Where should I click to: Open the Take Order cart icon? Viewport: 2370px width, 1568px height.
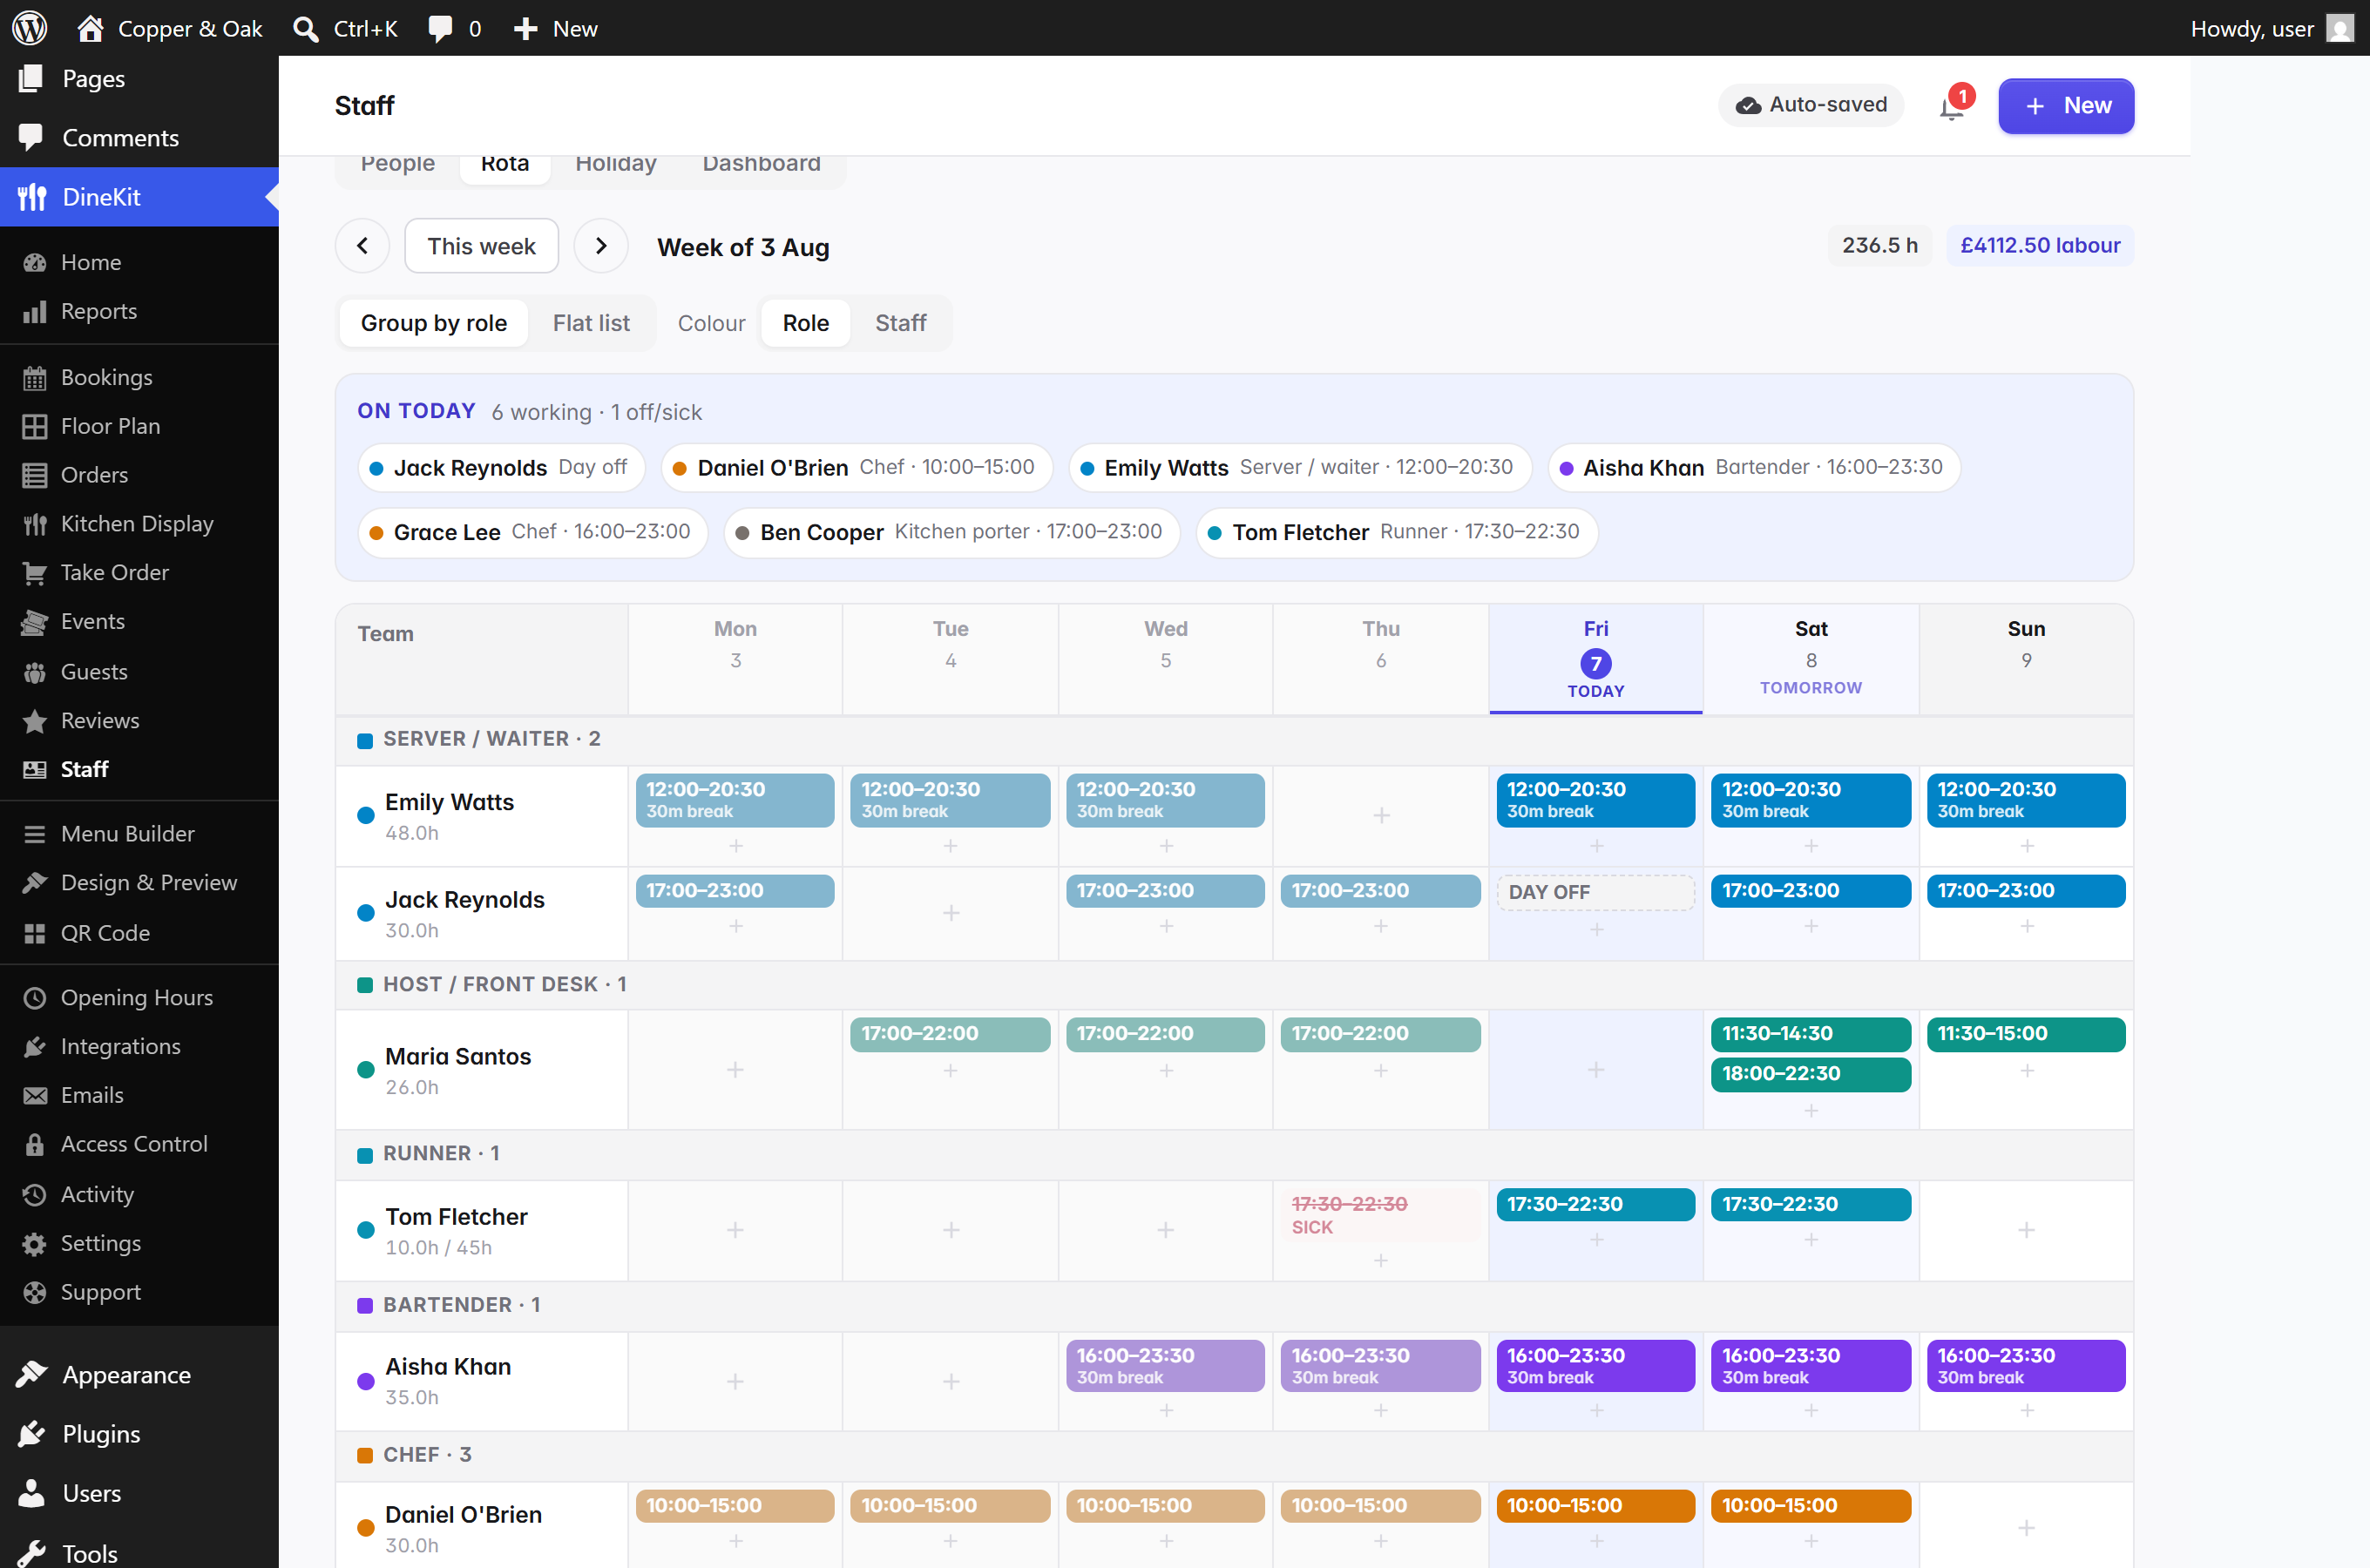coord(35,573)
